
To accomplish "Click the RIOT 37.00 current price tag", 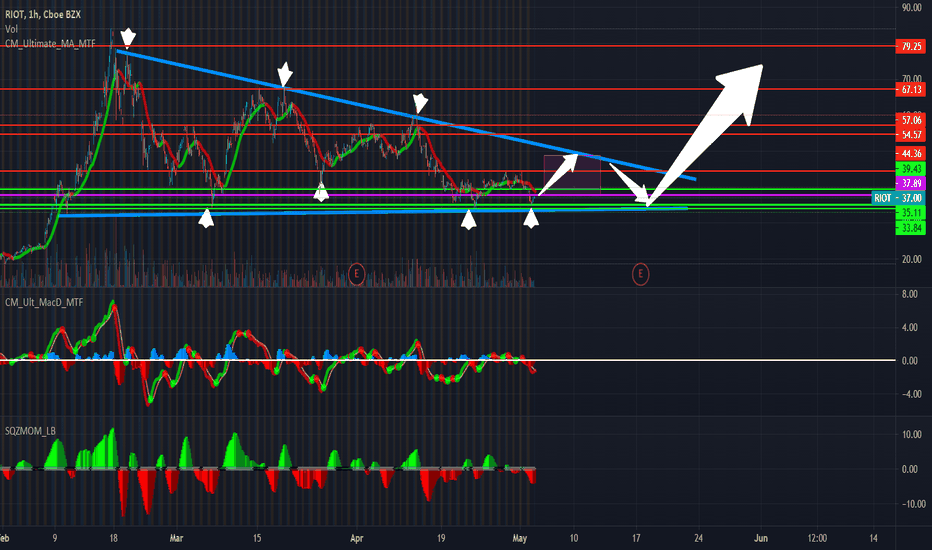I will [898, 198].
